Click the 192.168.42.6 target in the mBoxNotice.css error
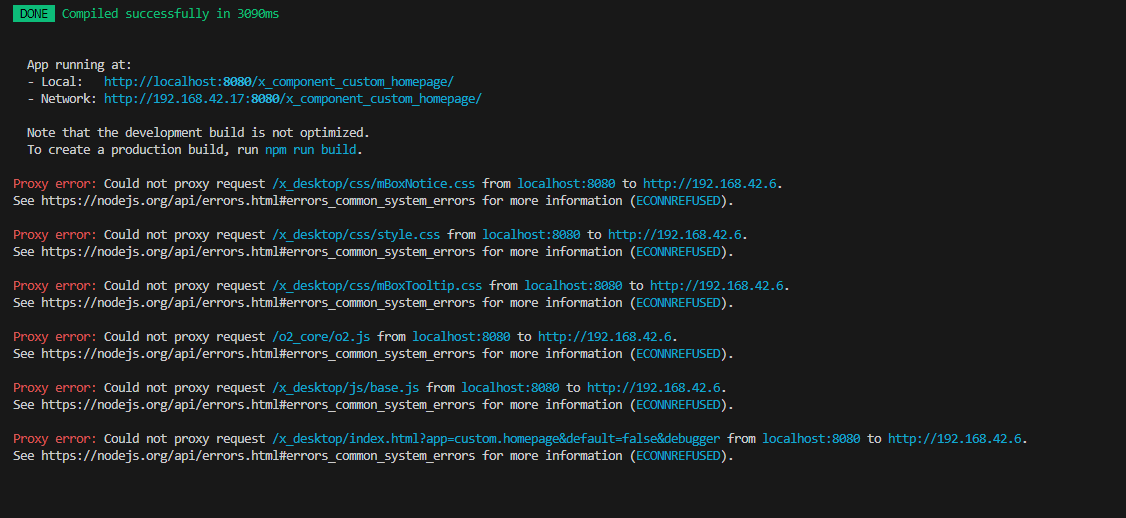The width and height of the screenshot is (1126, 518). point(711,184)
